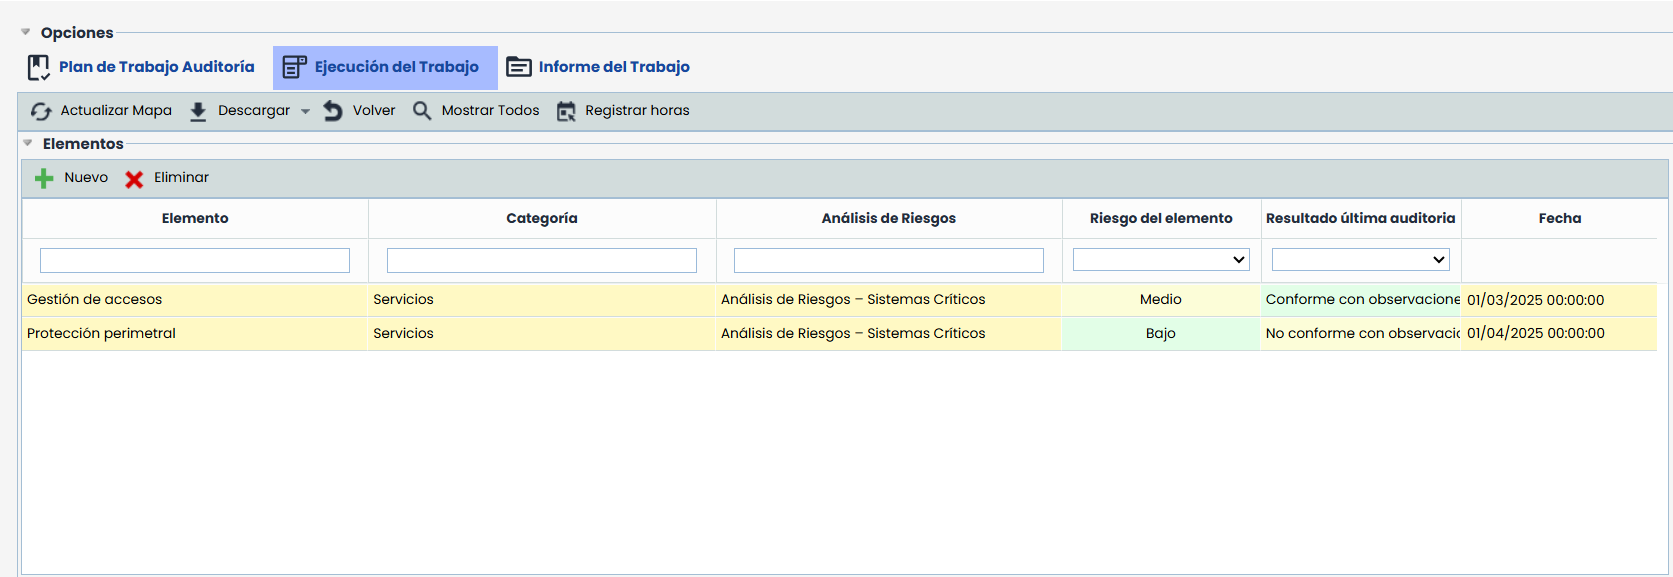Click the Actualizar Mapa refresh icon

click(41, 111)
